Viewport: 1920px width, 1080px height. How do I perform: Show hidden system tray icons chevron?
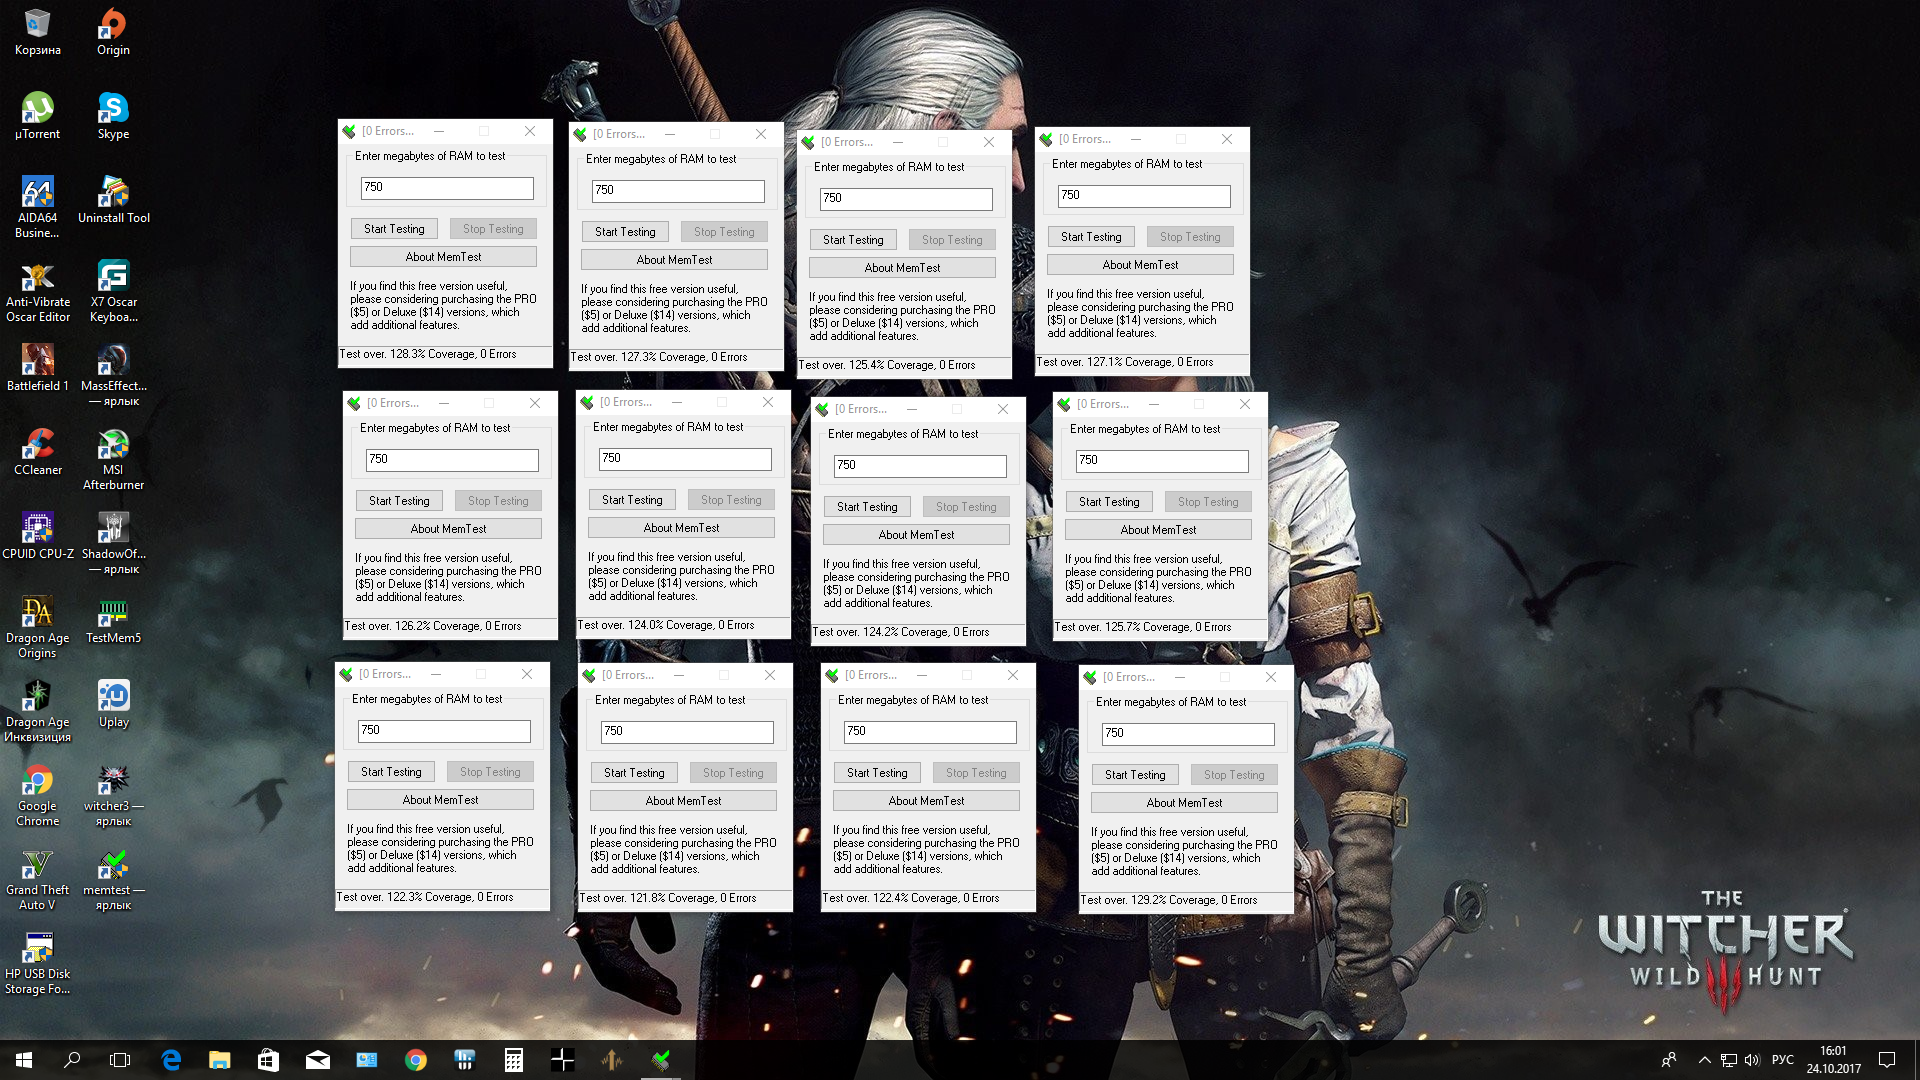[1704, 1060]
